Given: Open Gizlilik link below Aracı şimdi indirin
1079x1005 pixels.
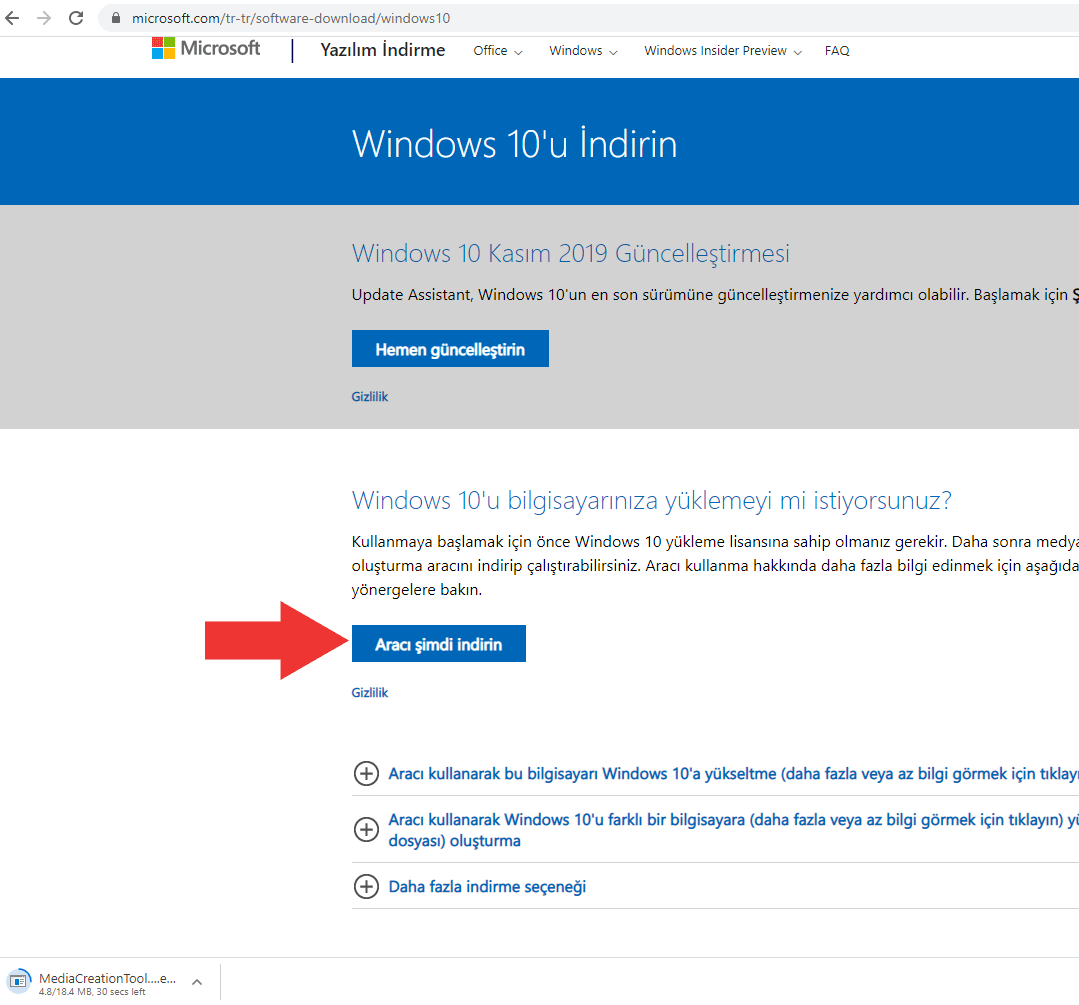Looking at the screenshot, I should pos(369,693).
